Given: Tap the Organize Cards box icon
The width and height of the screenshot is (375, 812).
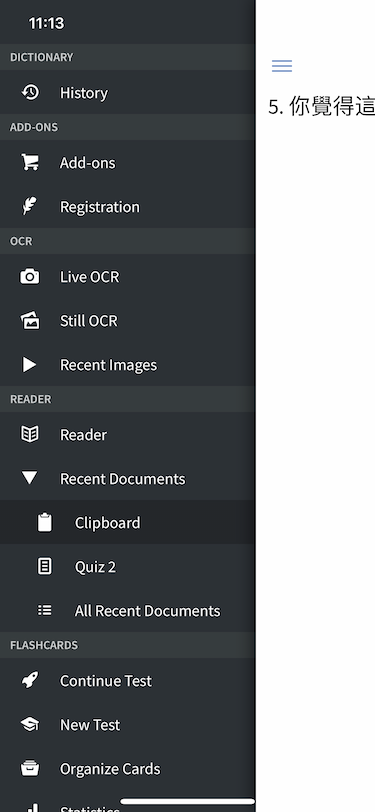Looking at the screenshot, I should pyautogui.click(x=30, y=768).
